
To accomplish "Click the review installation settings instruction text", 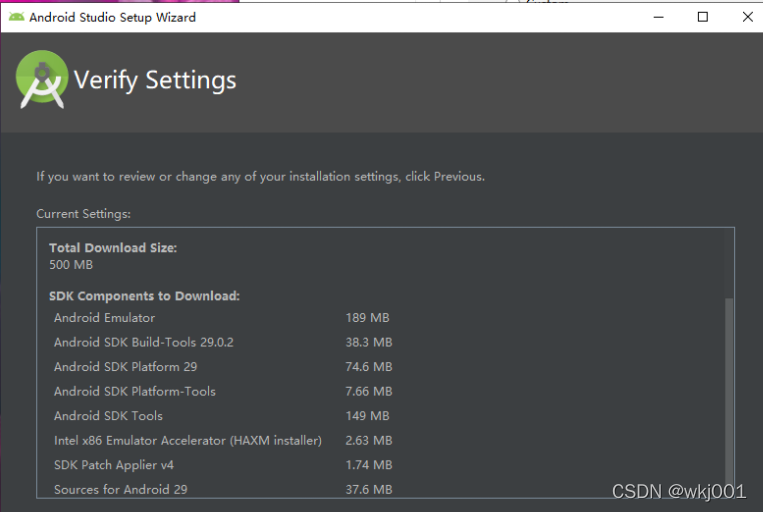I will click(x=260, y=177).
